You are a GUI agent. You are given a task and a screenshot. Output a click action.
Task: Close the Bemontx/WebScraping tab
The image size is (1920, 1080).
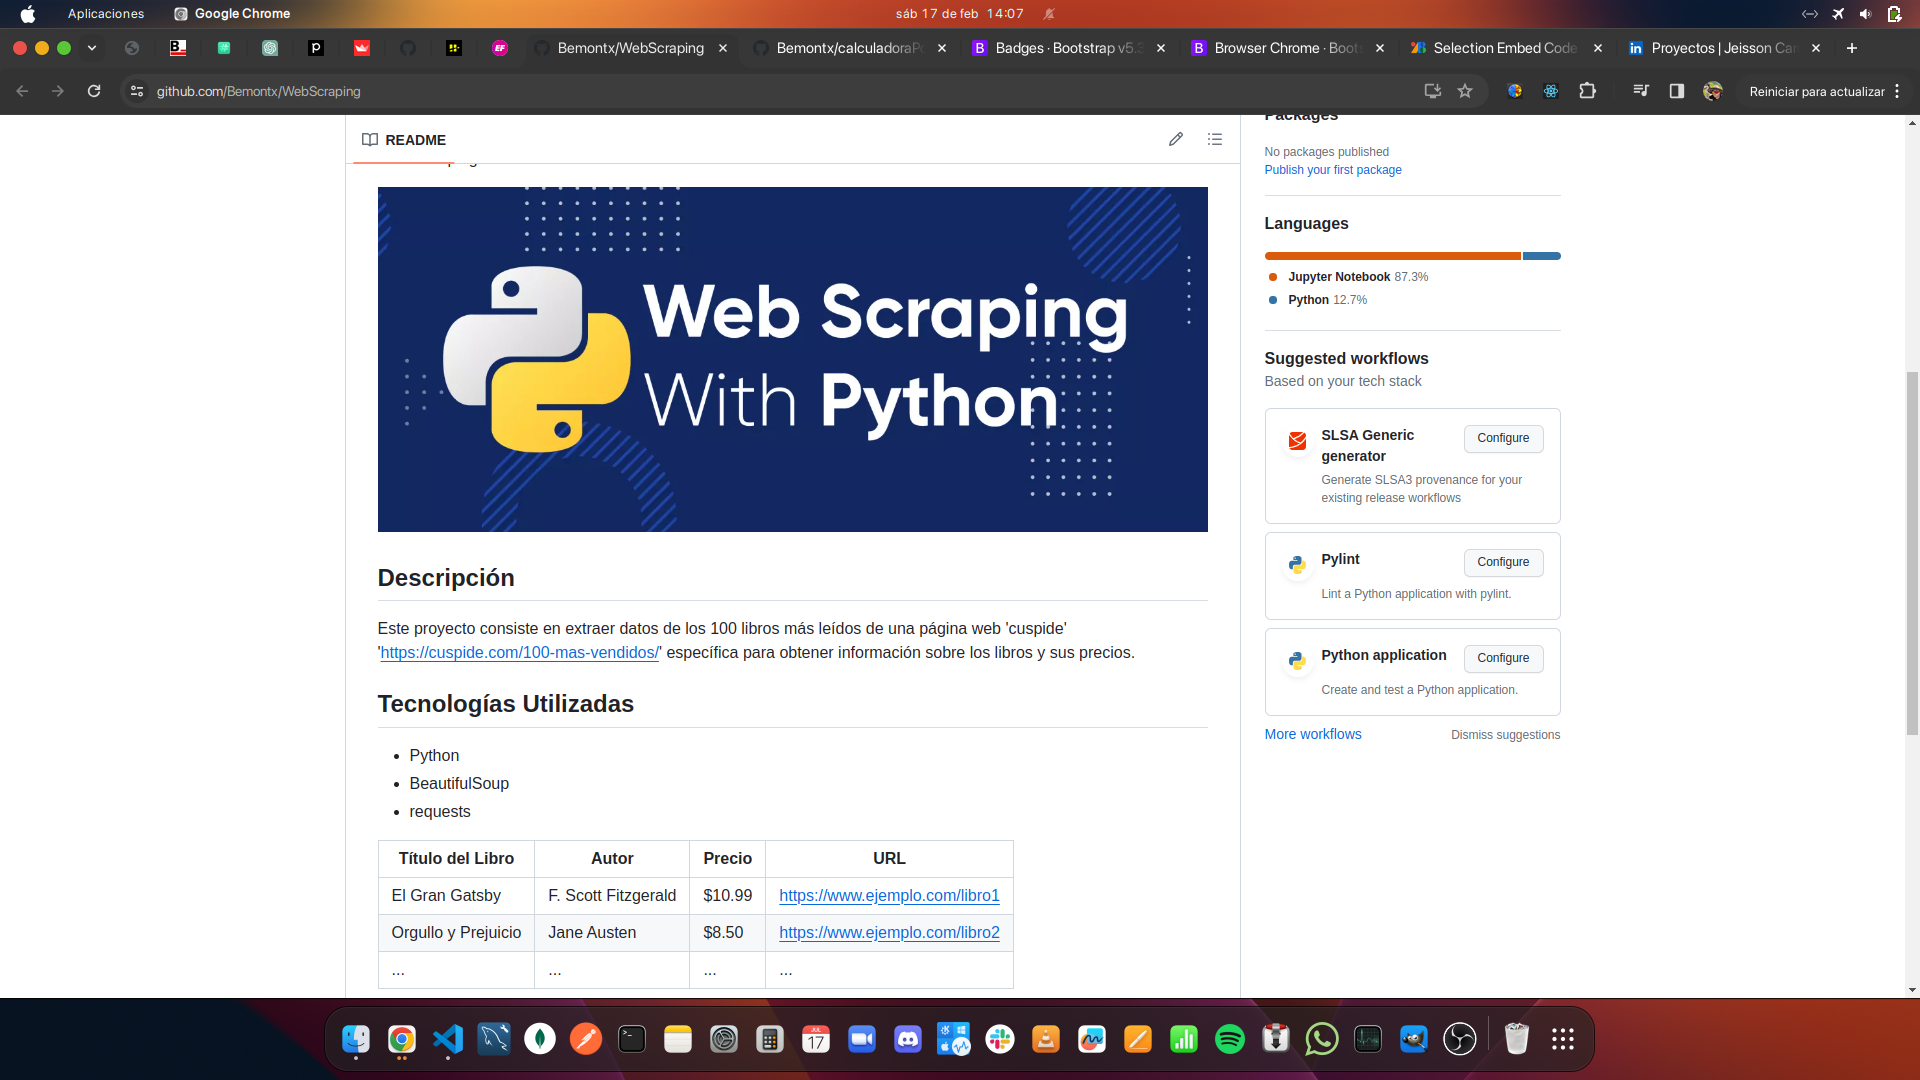(x=723, y=48)
